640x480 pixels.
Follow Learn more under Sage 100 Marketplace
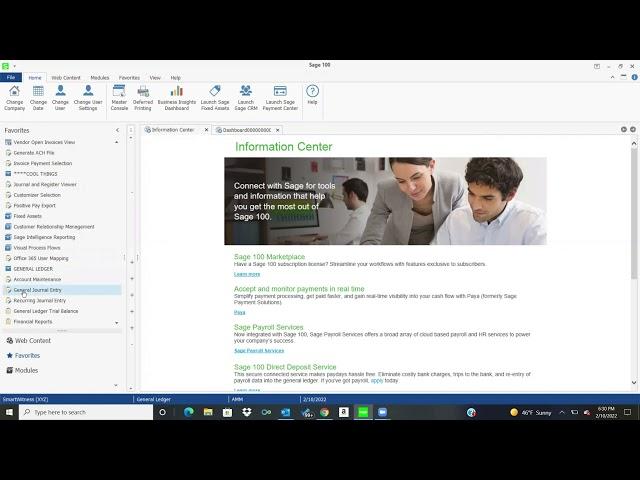[247, 274]
